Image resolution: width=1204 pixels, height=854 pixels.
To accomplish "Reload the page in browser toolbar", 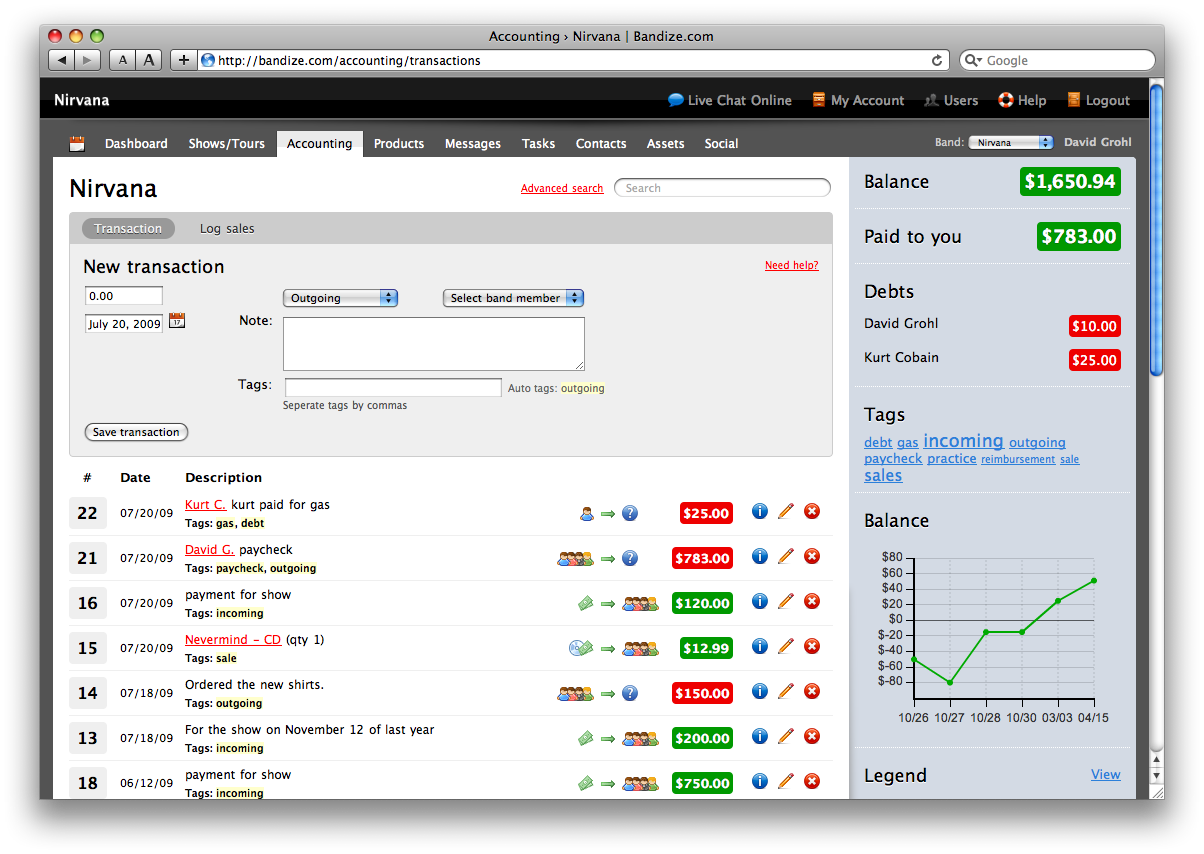I will 937,60.
